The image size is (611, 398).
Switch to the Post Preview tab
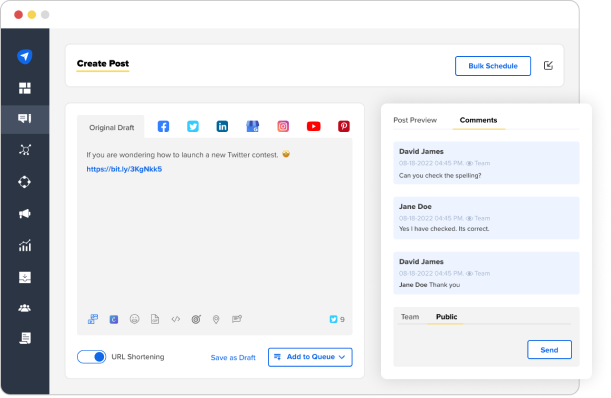(415, 120)
